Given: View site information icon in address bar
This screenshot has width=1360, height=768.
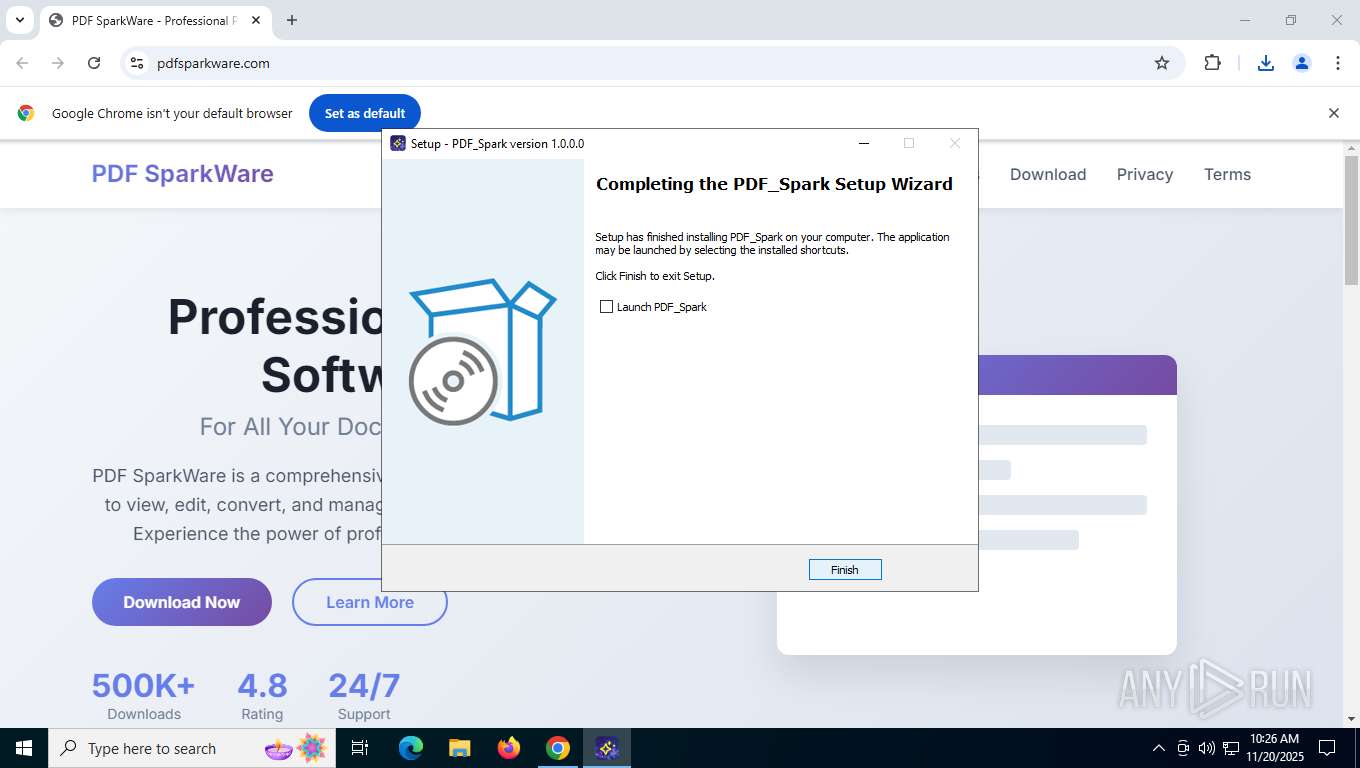Looking at the screenshot, I should 137,63.
